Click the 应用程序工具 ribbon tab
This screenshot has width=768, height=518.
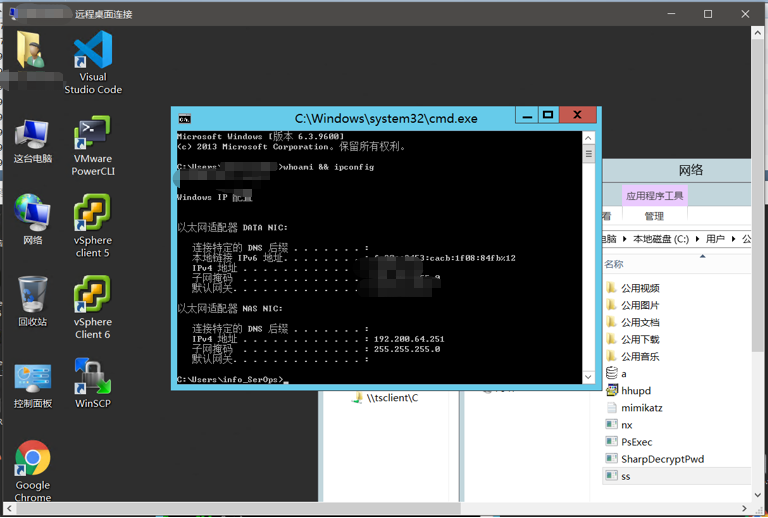(655, 196)
